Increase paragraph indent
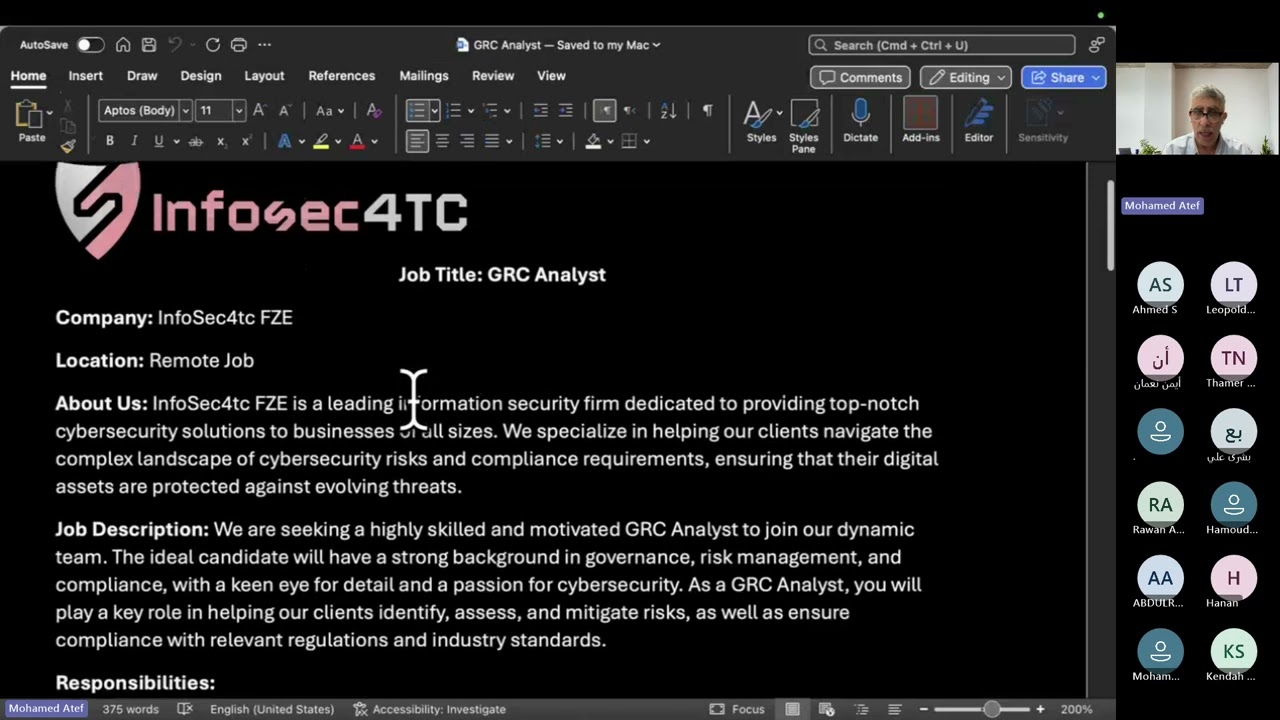1280x720 pixels. [x=565, y=110]
